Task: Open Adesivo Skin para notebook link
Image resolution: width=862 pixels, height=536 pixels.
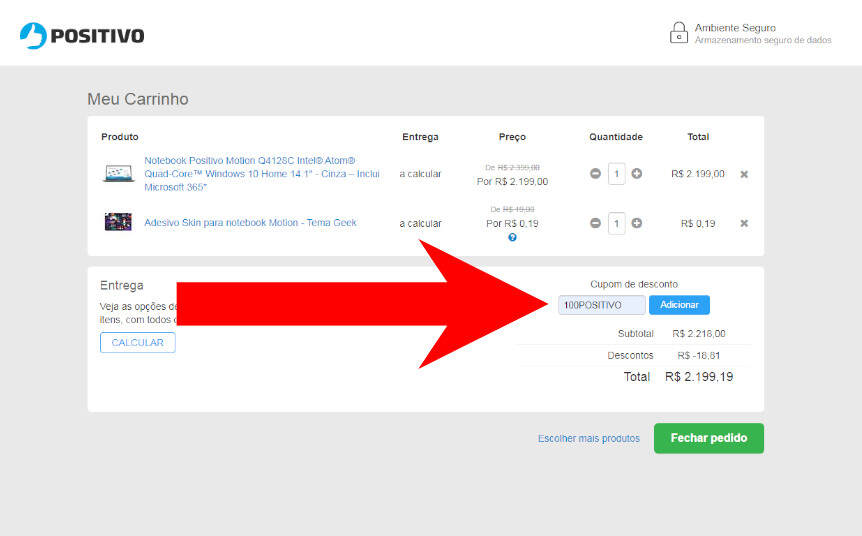Action: (250, 223)
